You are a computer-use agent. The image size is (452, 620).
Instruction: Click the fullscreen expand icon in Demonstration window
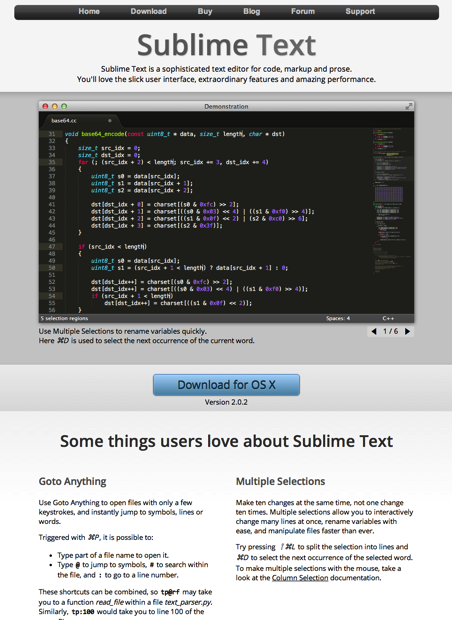[x=409, y=106]
